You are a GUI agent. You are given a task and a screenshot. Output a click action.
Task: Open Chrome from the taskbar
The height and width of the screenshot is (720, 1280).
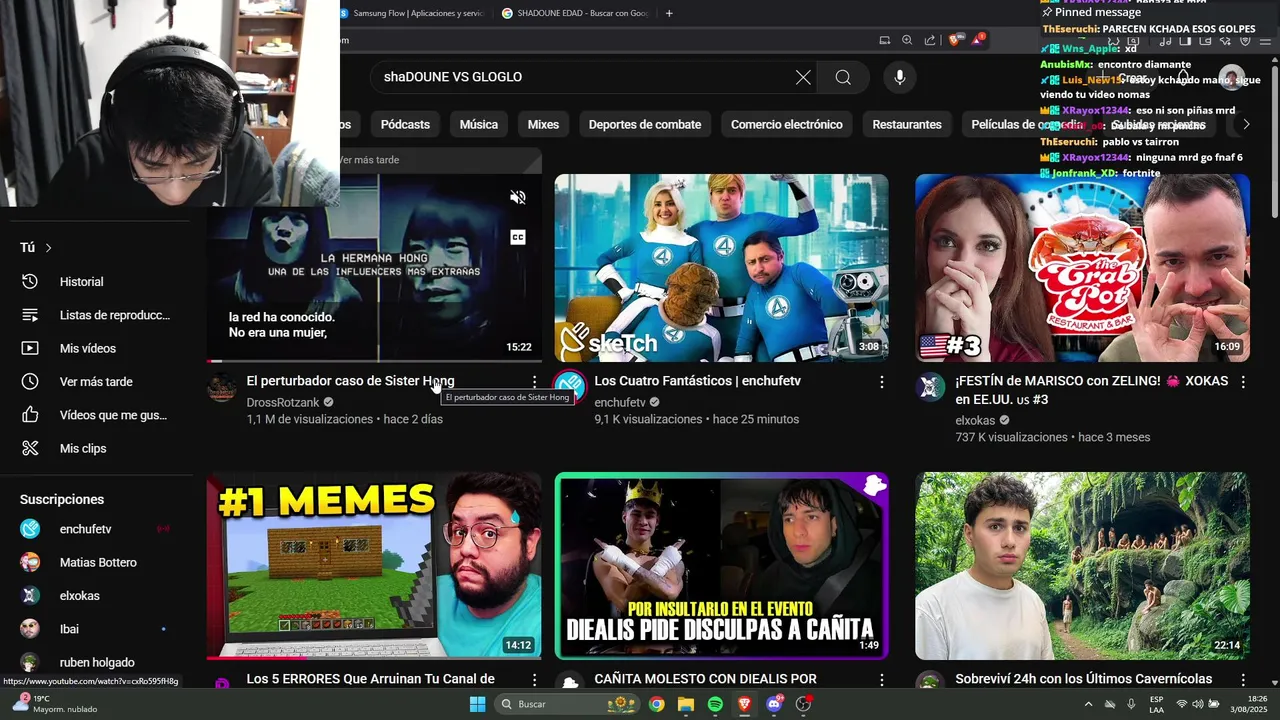pos(656,704)
